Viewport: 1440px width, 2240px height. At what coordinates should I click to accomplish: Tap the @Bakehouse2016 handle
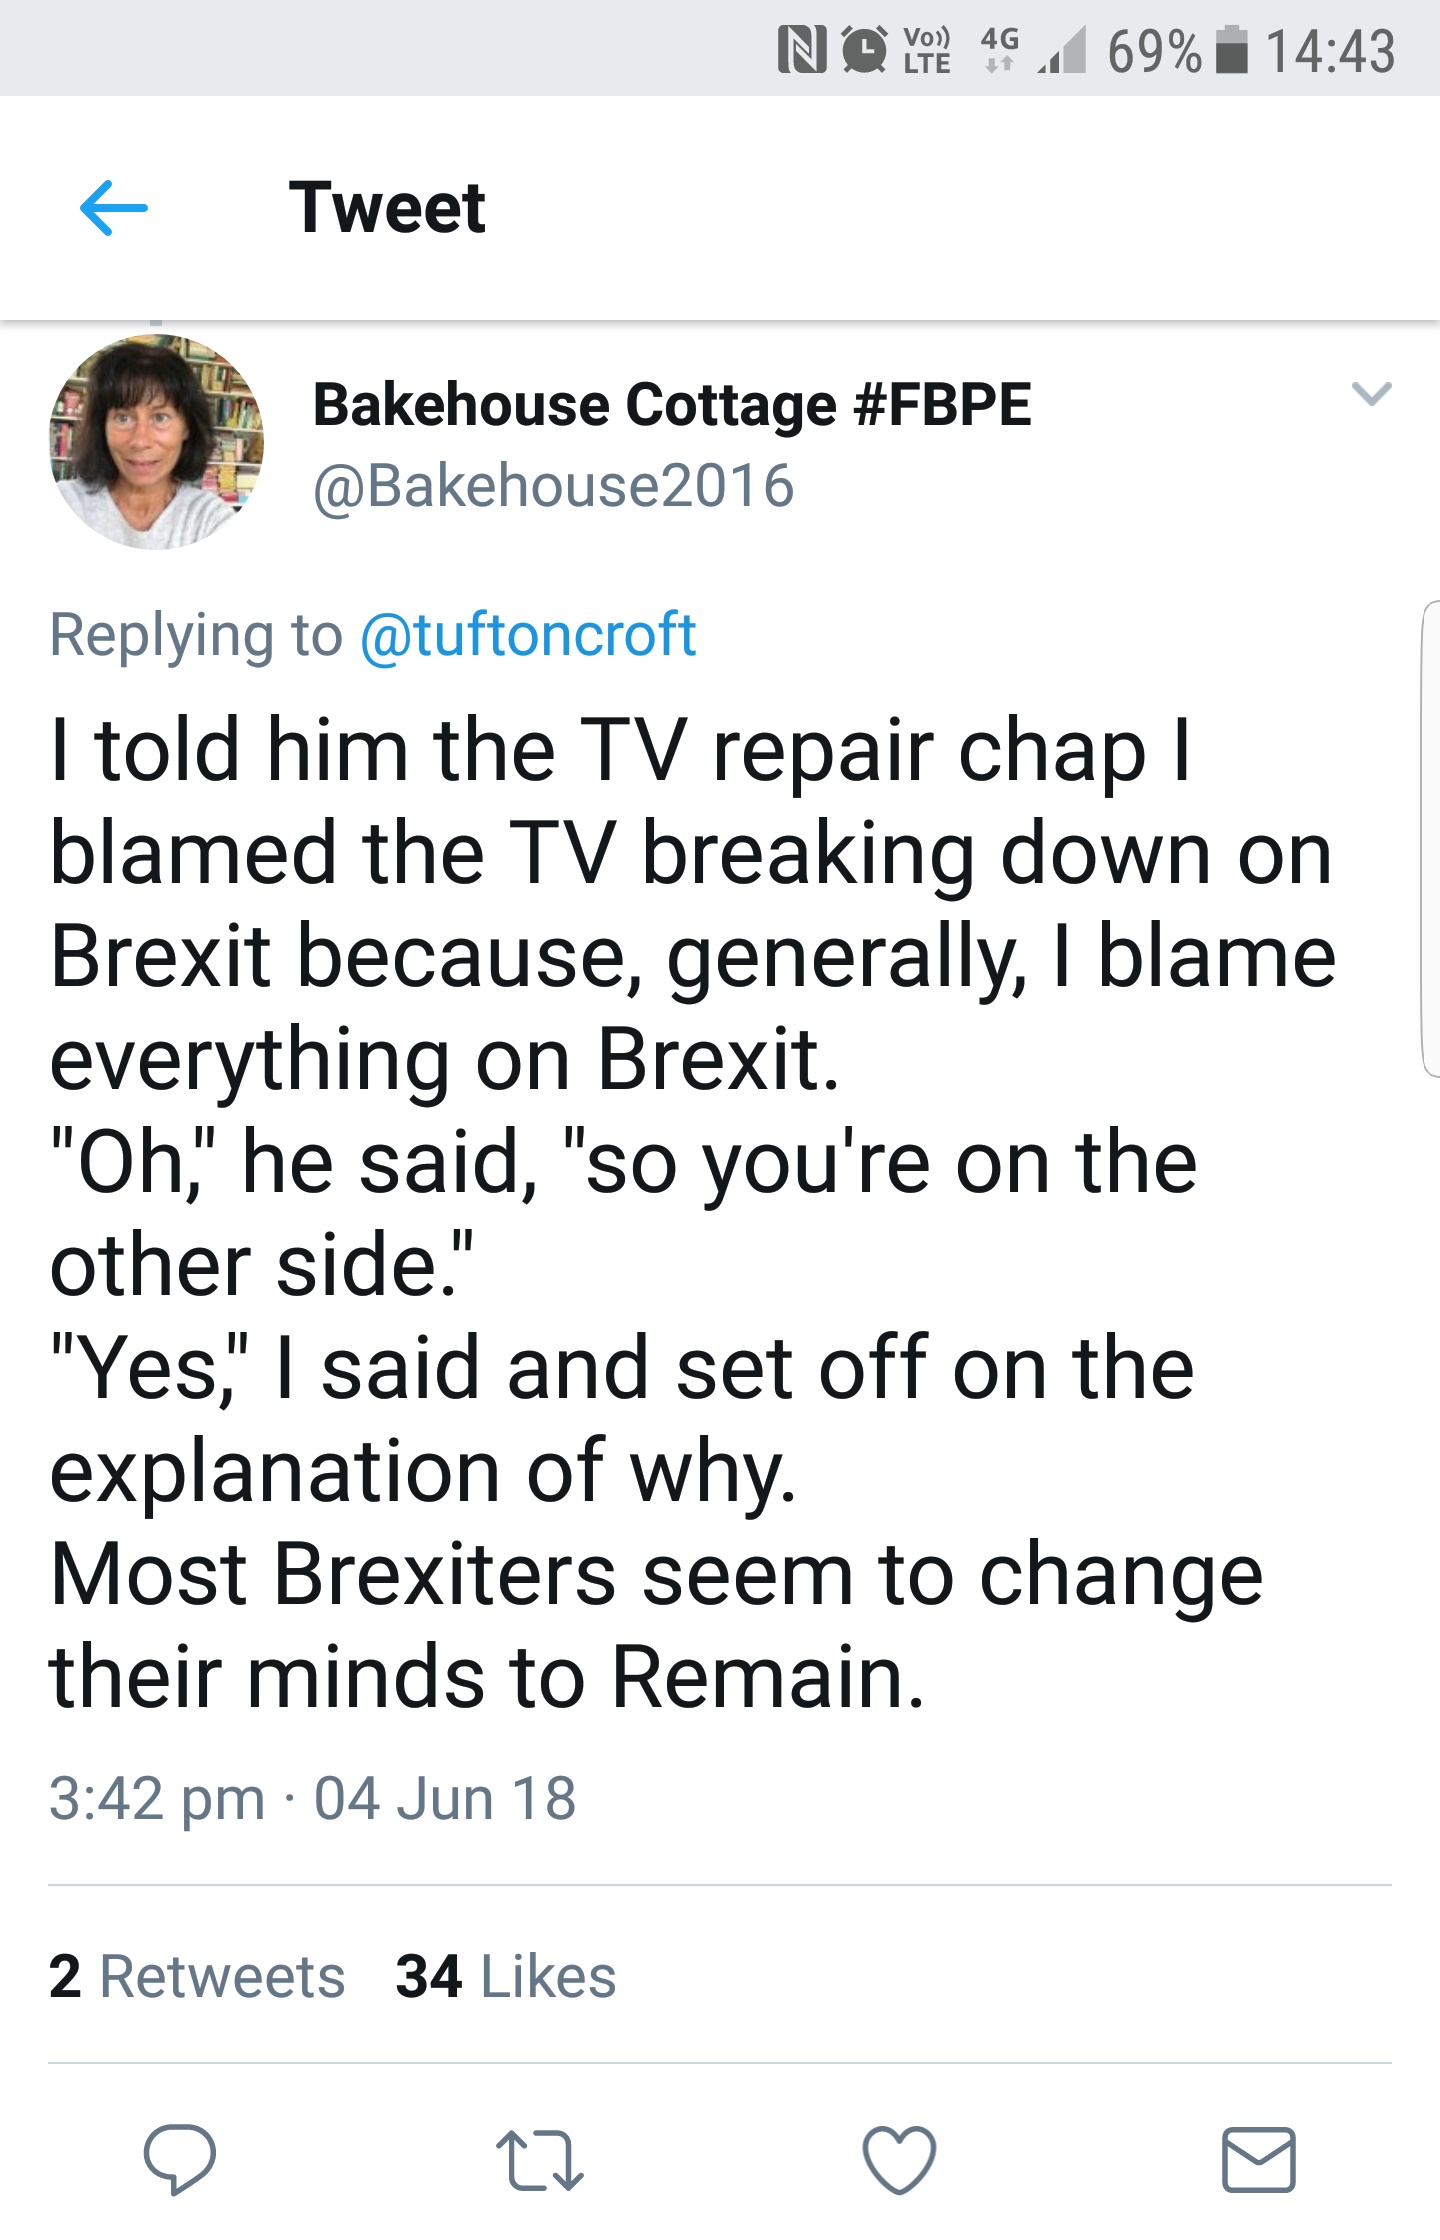pos(554,486)
